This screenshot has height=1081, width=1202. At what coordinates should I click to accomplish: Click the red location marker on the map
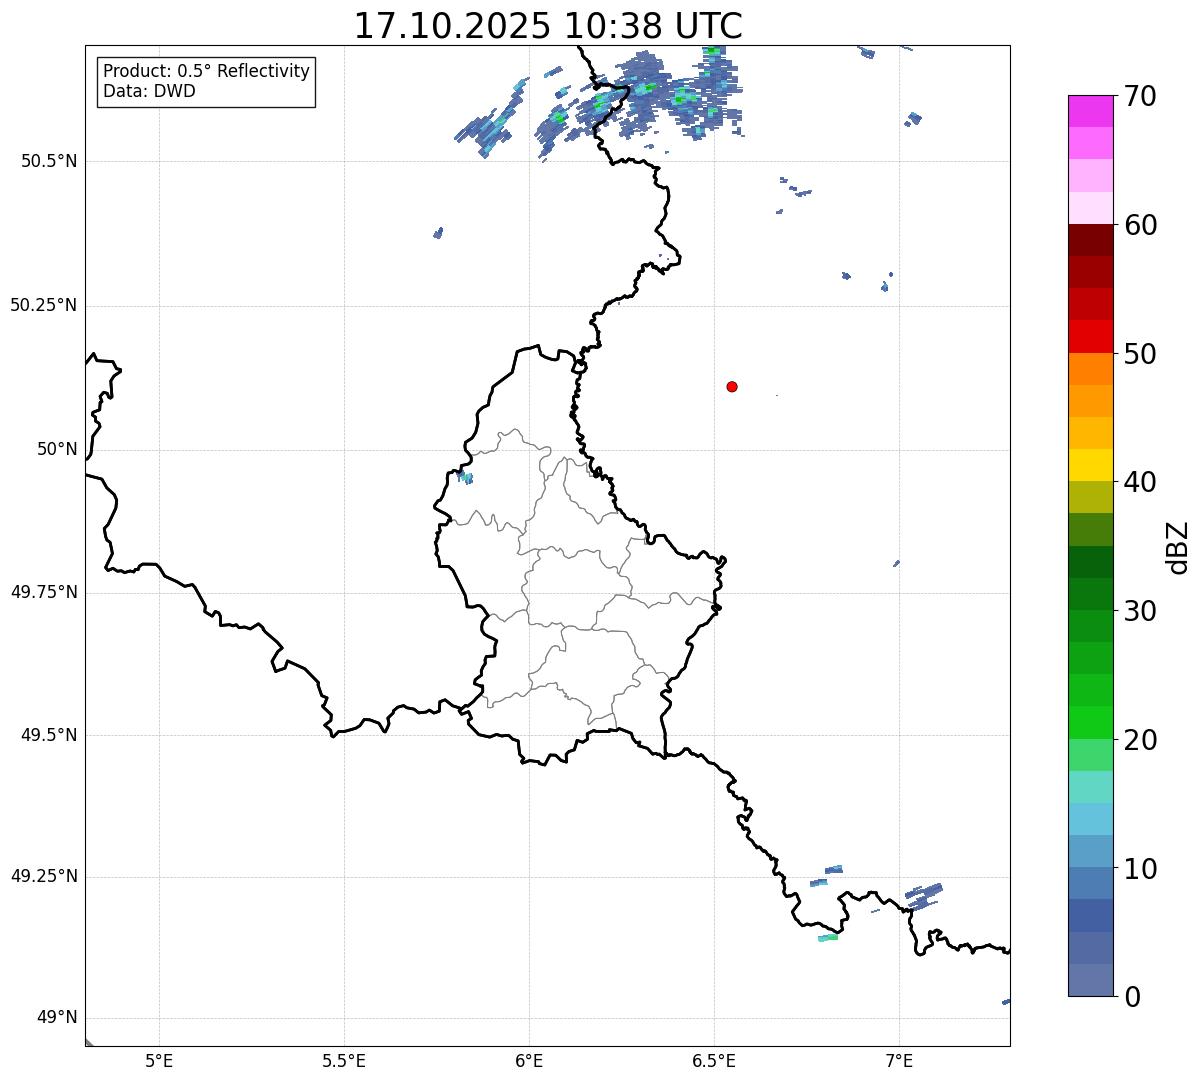click(732, 386)
